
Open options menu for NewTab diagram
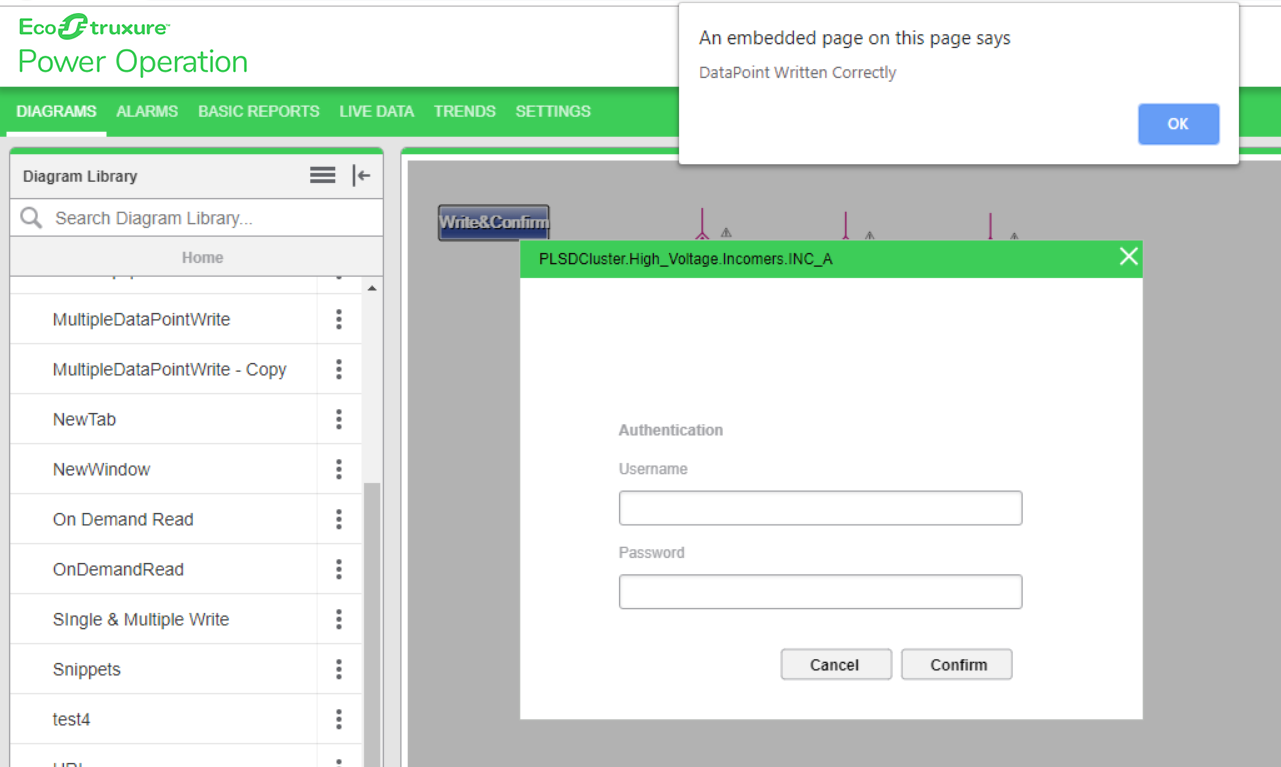[339, 420]
